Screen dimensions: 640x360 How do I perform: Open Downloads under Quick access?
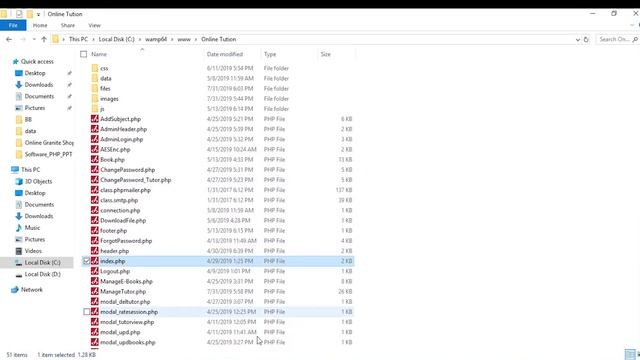(39, 84)
